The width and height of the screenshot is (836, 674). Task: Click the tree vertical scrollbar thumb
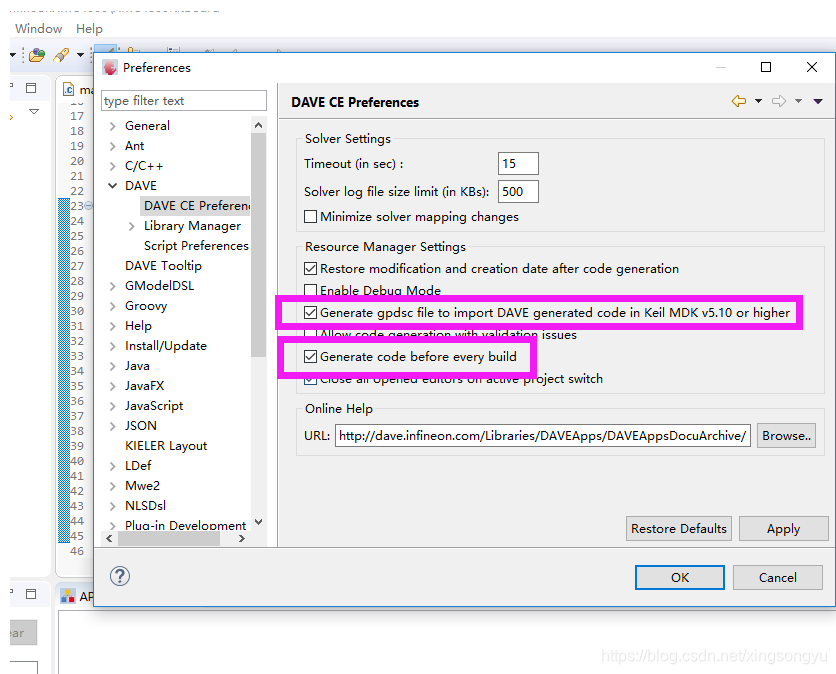click(258, 245)
